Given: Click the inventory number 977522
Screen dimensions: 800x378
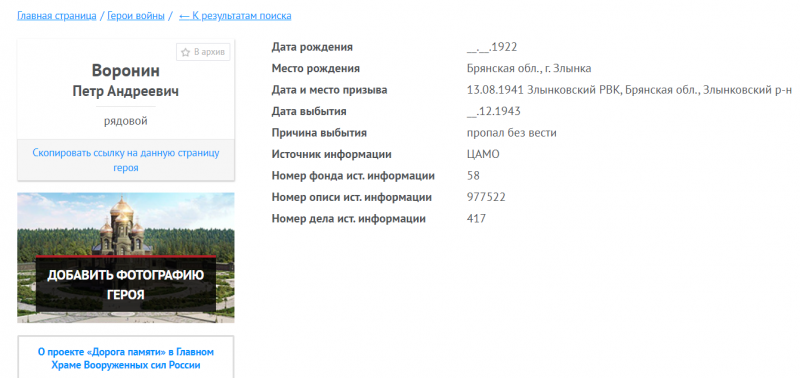Looking at the screenshot, I should pyautogui.click(x=486, y=197).
